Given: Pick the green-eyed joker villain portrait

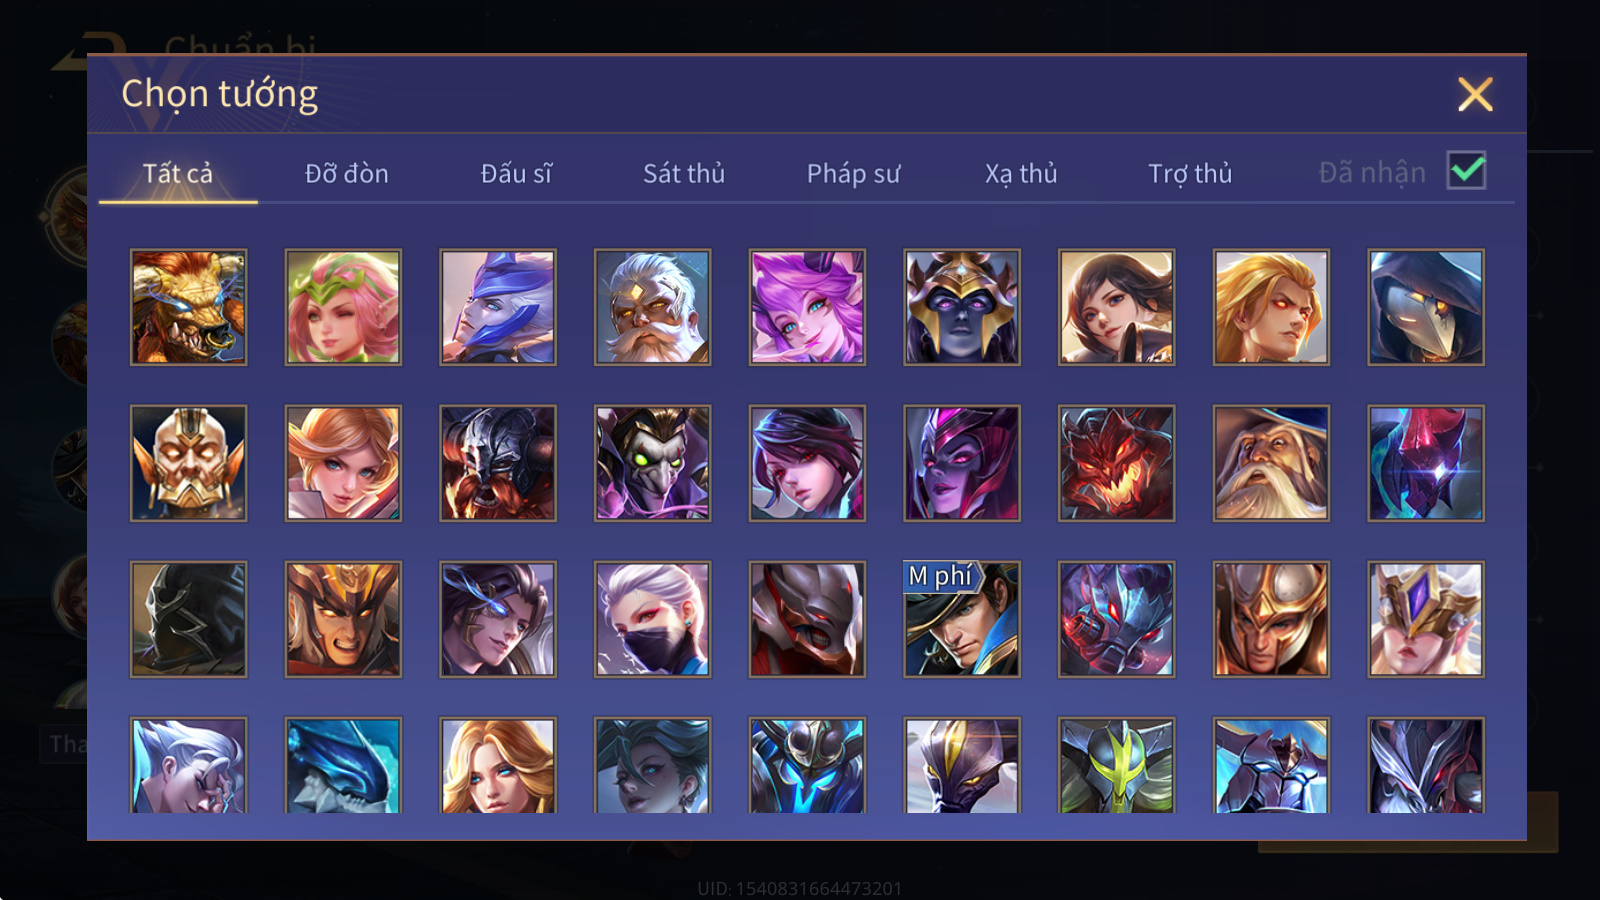Looking at the screenshot, I should point(652,463).
